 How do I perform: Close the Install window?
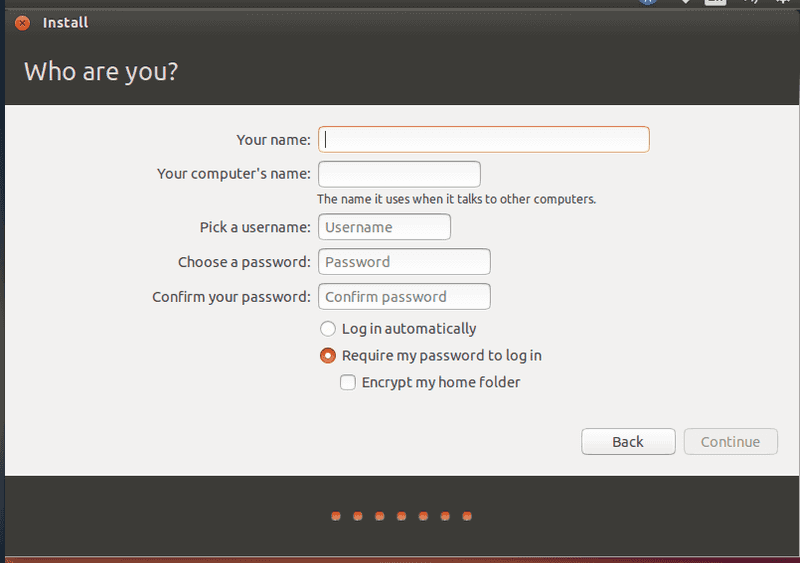click(x=22, y=23)
